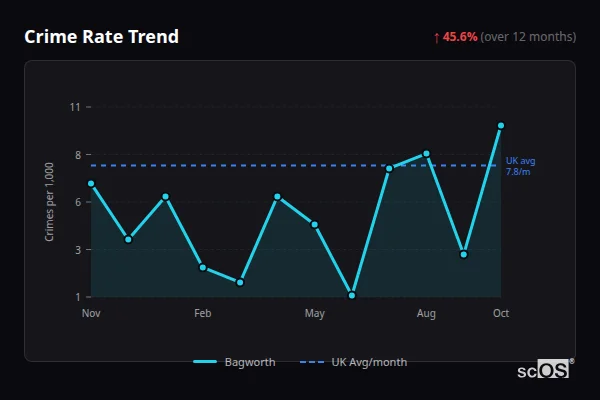Click the Oct x-axis label
The width and height of the screenshot is (600, 400).
tap(501, 313)
